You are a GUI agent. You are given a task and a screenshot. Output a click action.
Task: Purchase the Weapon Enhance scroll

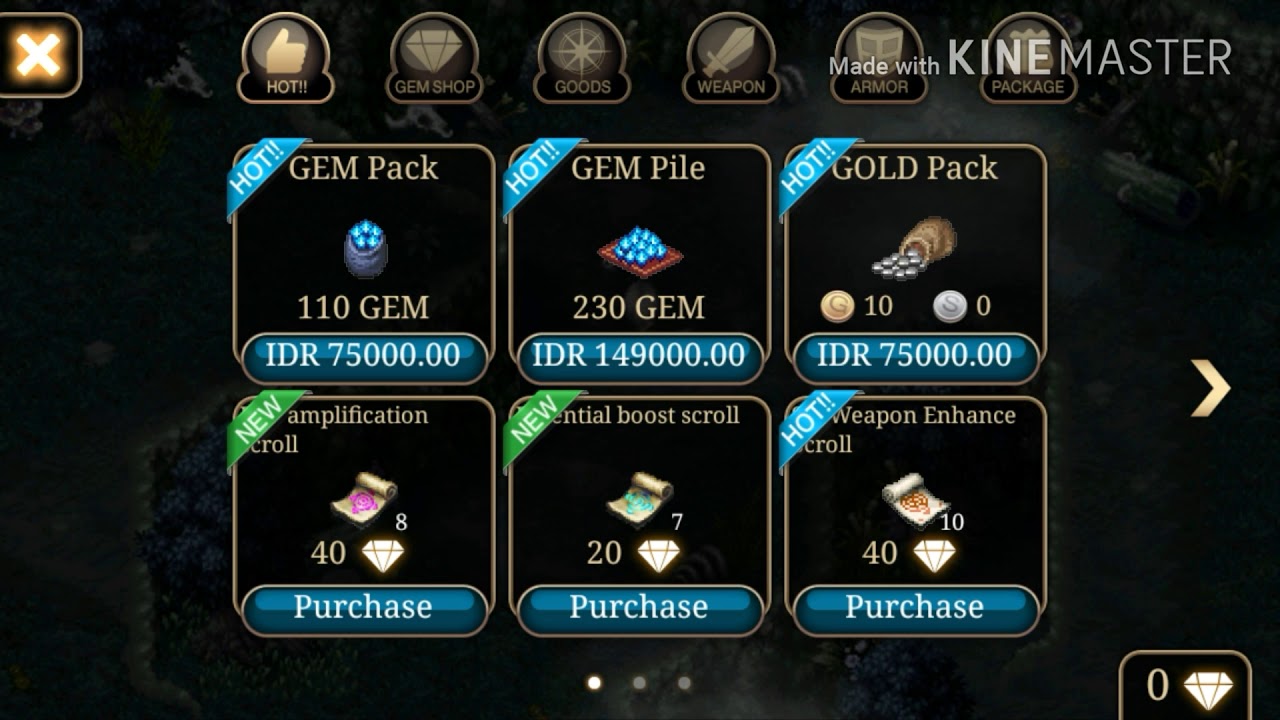(x=915, y=608)
